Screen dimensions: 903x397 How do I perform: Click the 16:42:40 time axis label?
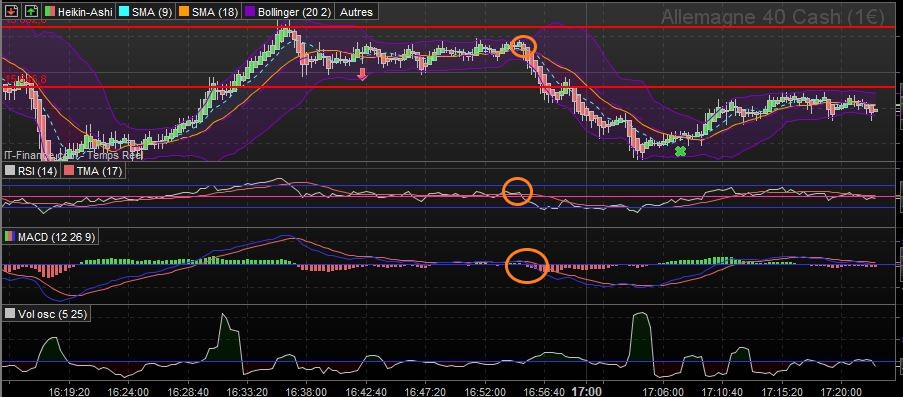tap(365, 392)
